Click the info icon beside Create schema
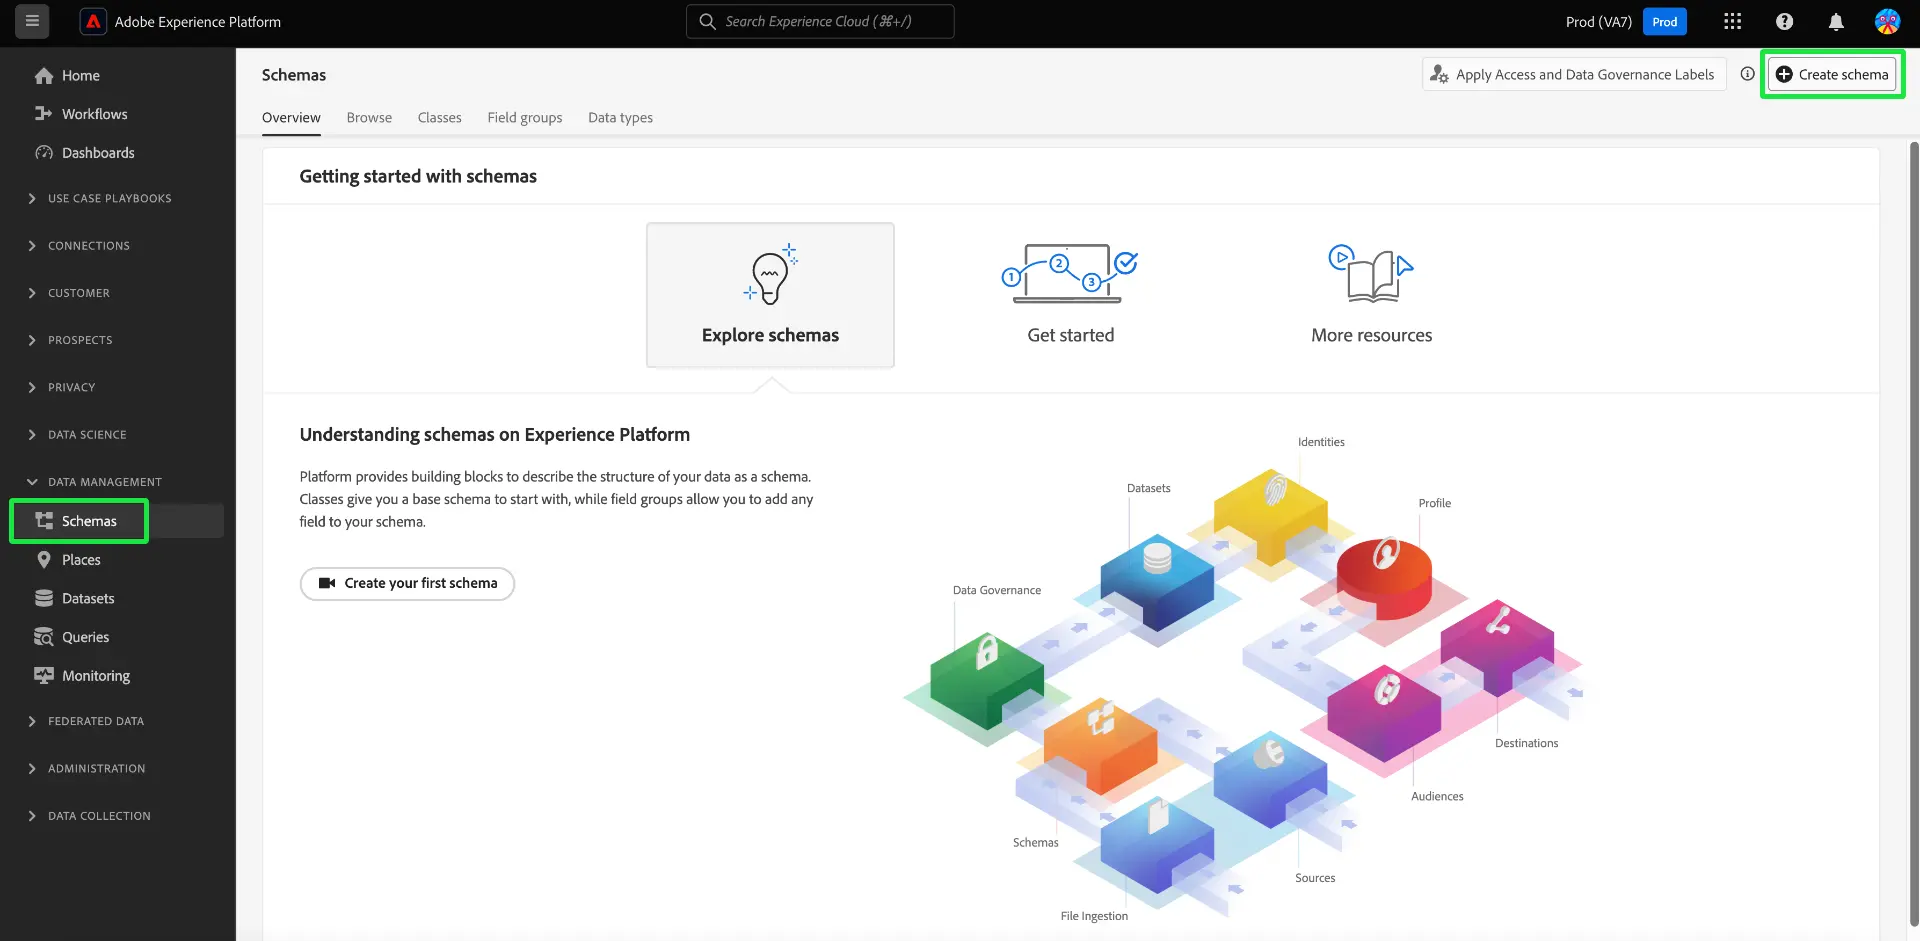 click(x=1747, y=74)
